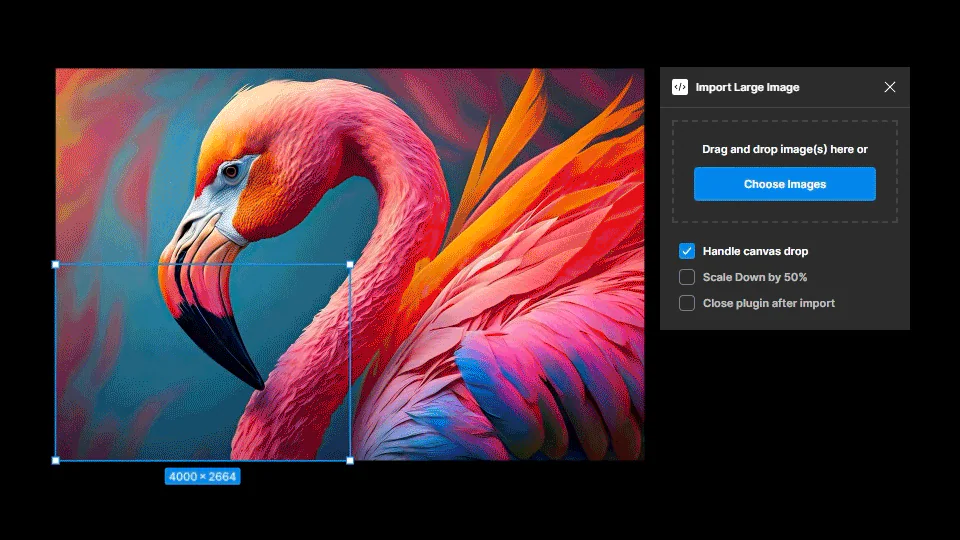Click the Choose Images button
Screen dimensions: 960x540
(784, 184)
